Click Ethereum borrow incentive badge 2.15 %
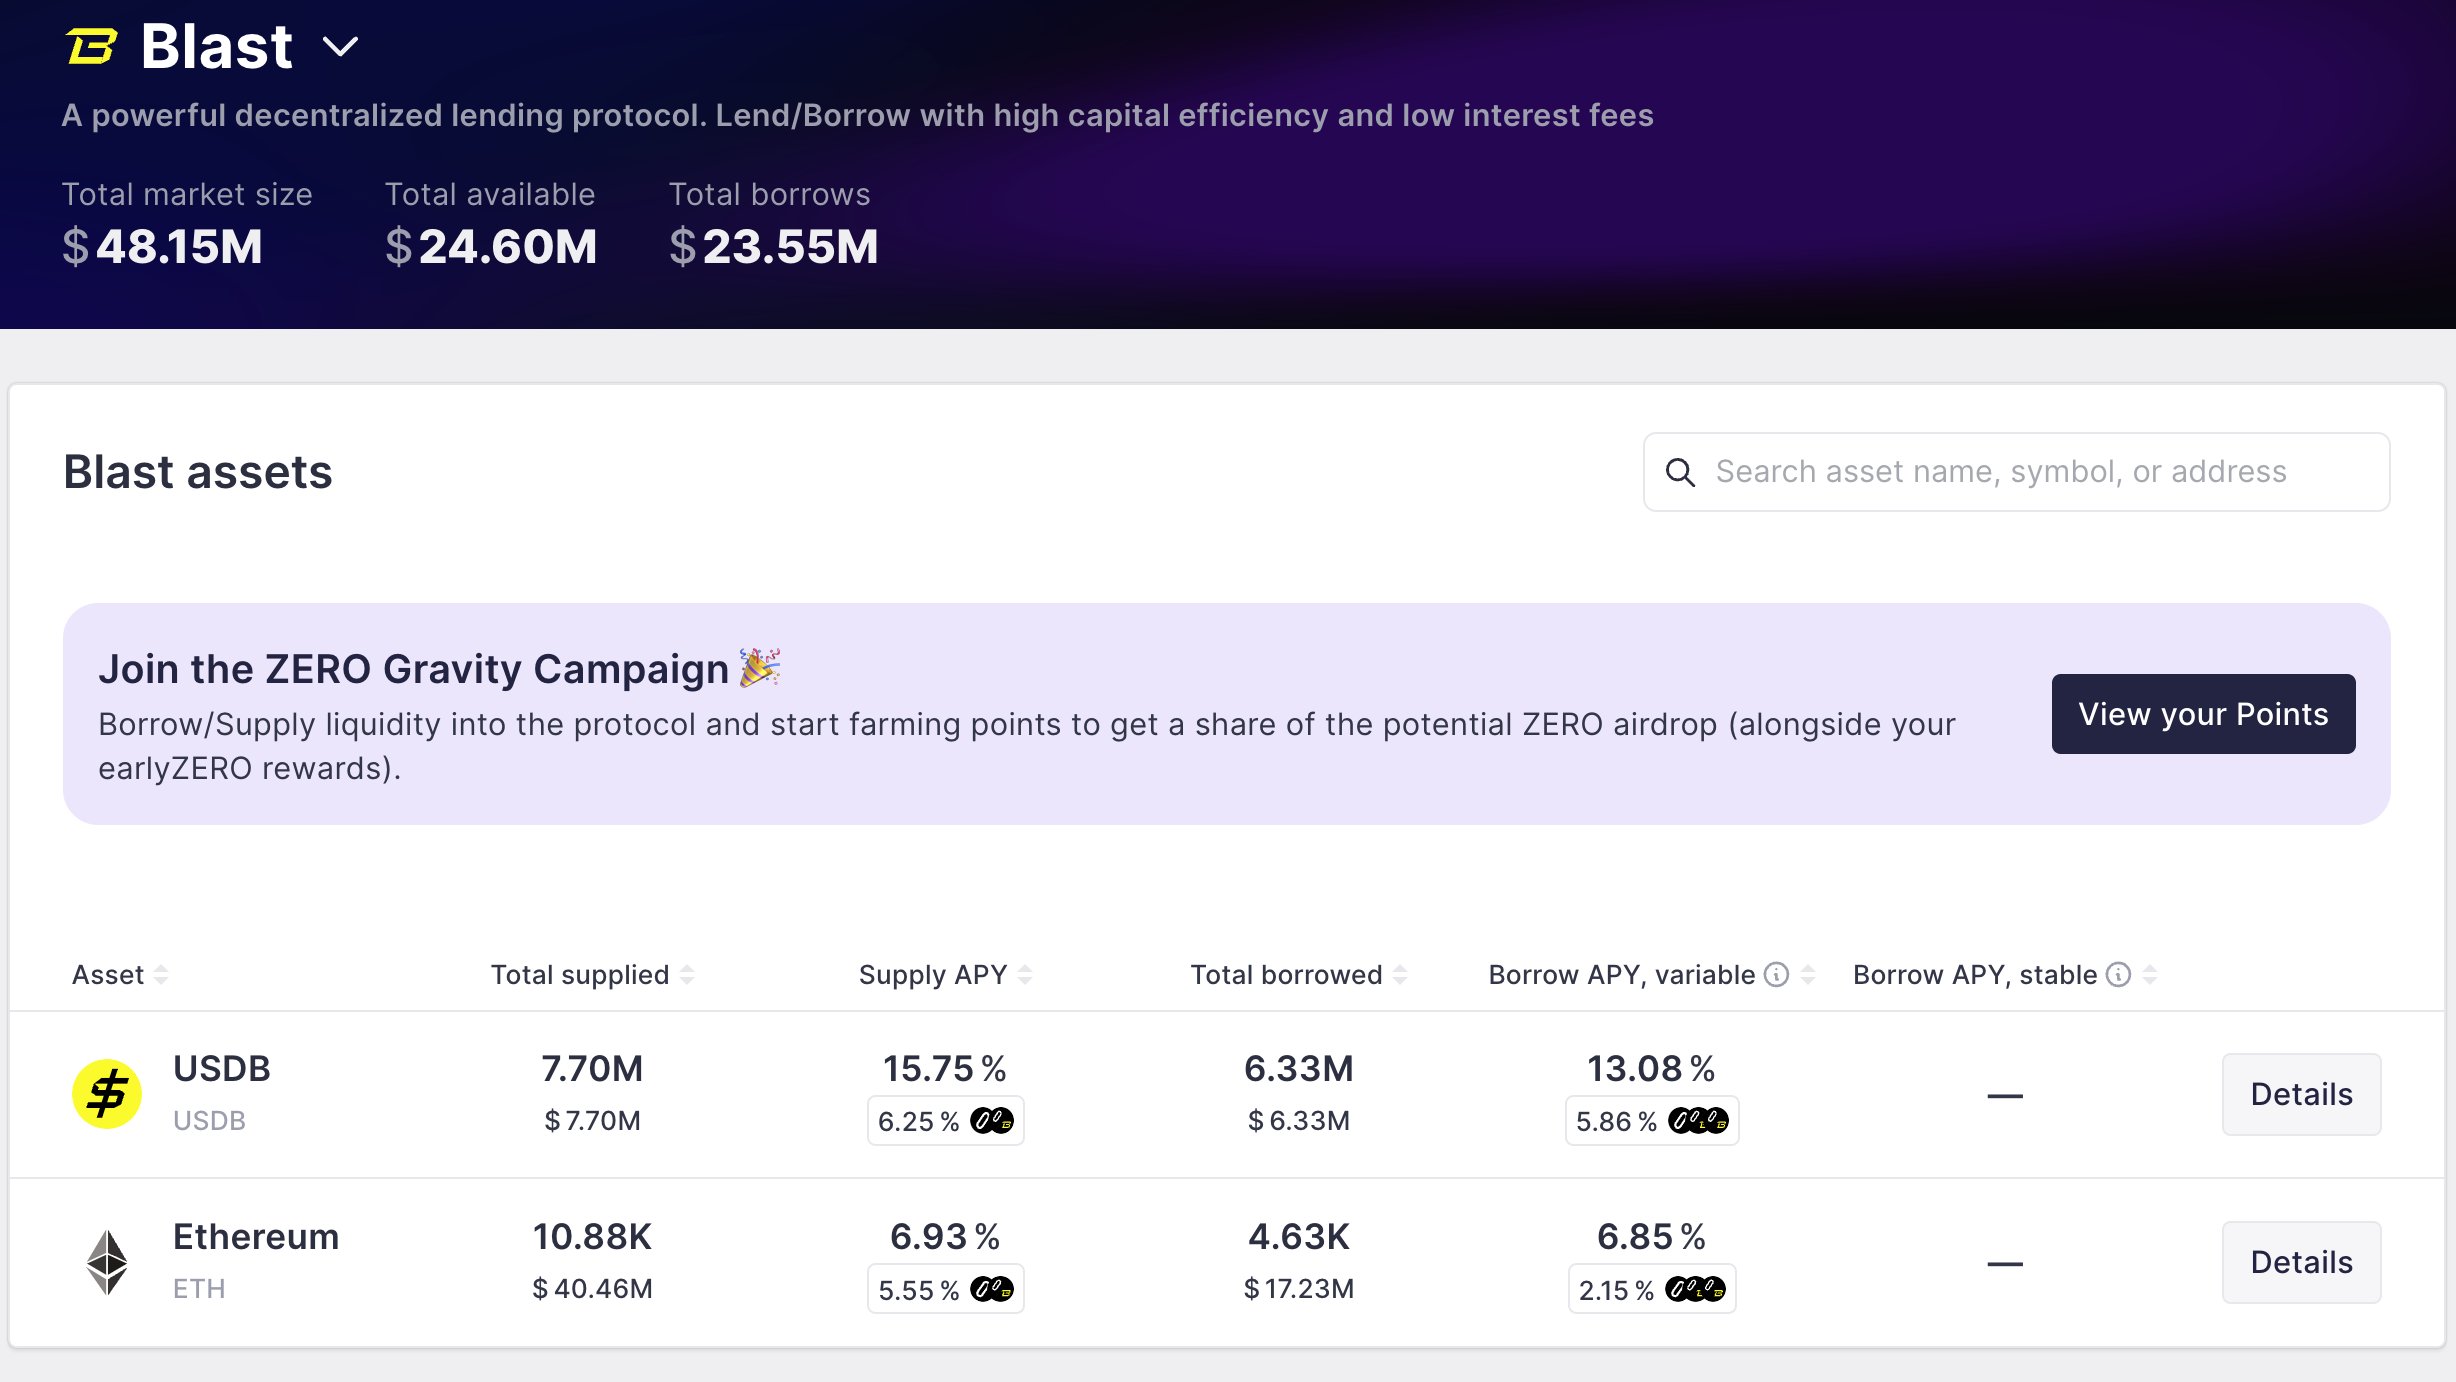This screenshot has width=2456, height=1382. tap(1651, 1290)
